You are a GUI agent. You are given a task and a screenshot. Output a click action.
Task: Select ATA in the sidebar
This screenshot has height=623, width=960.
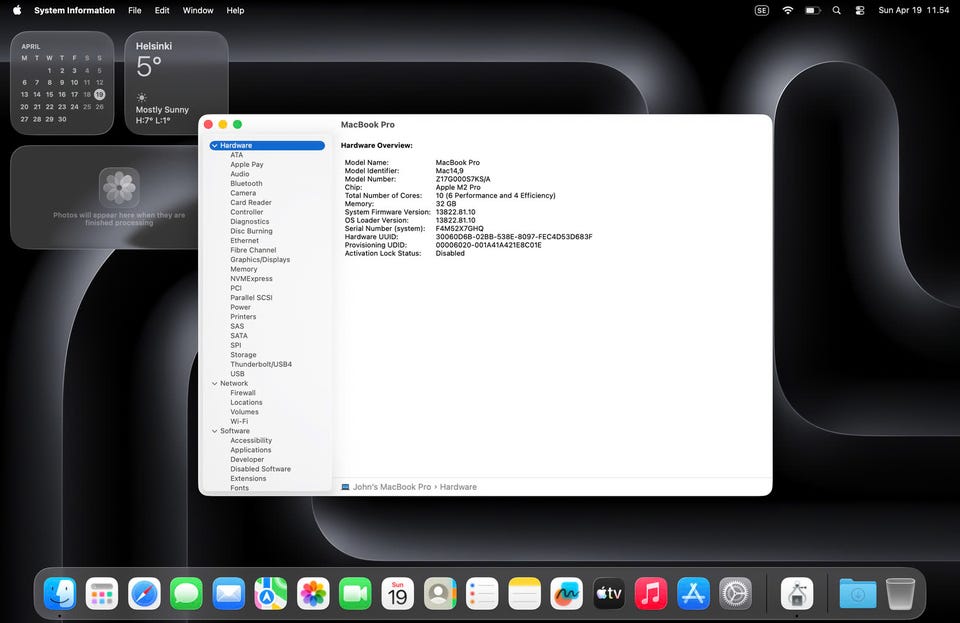pos(236,155)
